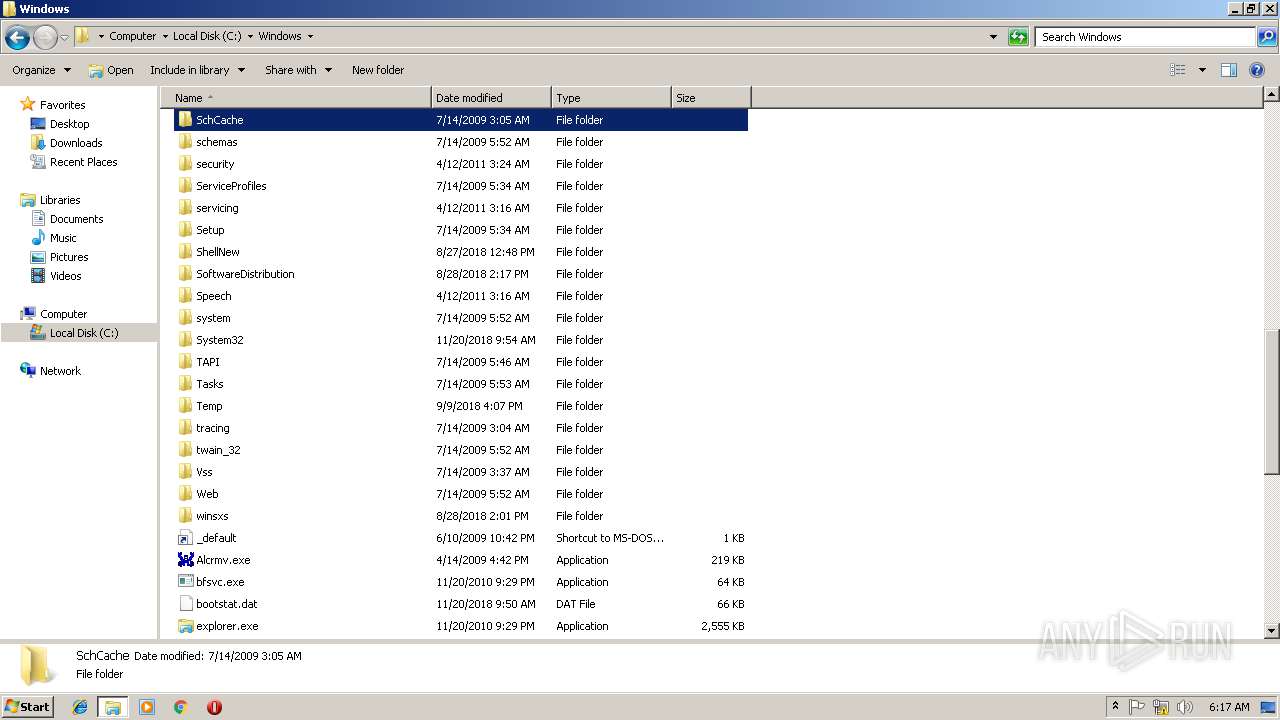Select the Temp folder icon
The image size is (1280, 720).
[x=185, y=406]
